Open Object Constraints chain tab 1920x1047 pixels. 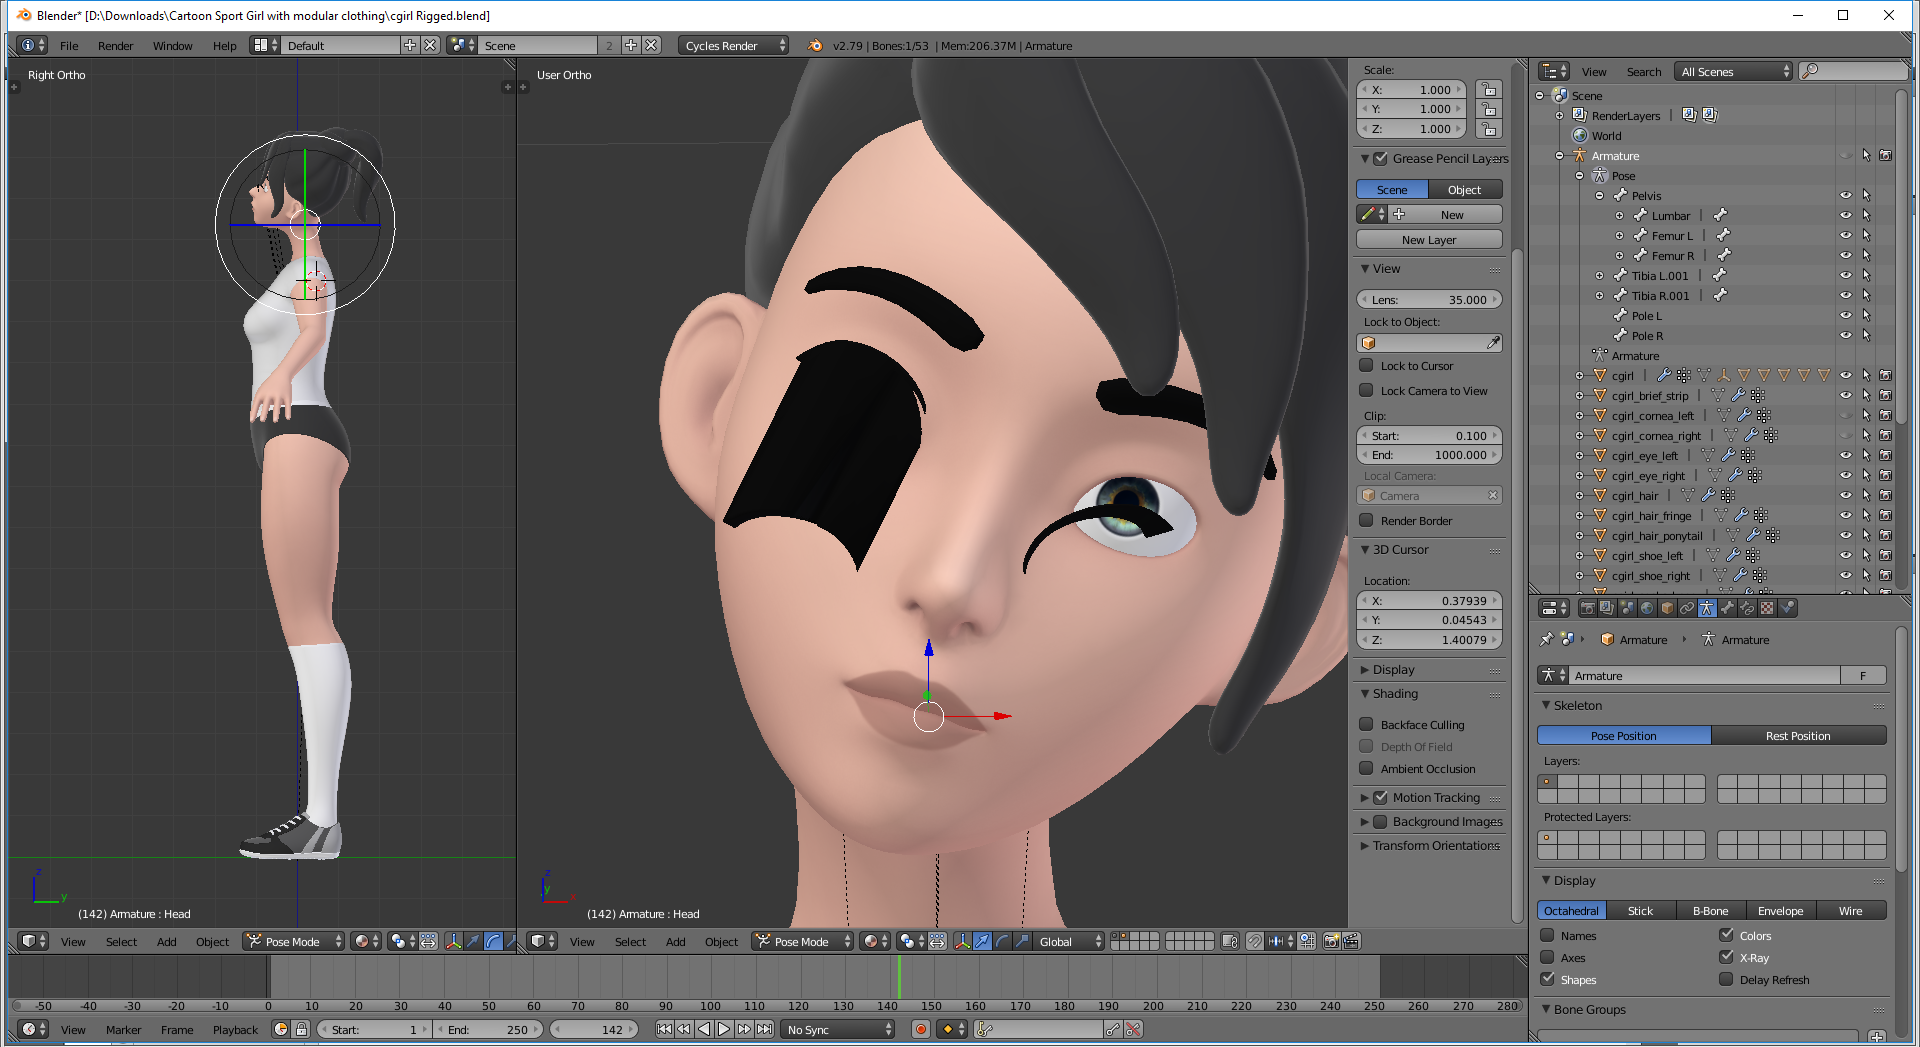click(1687, 608)
